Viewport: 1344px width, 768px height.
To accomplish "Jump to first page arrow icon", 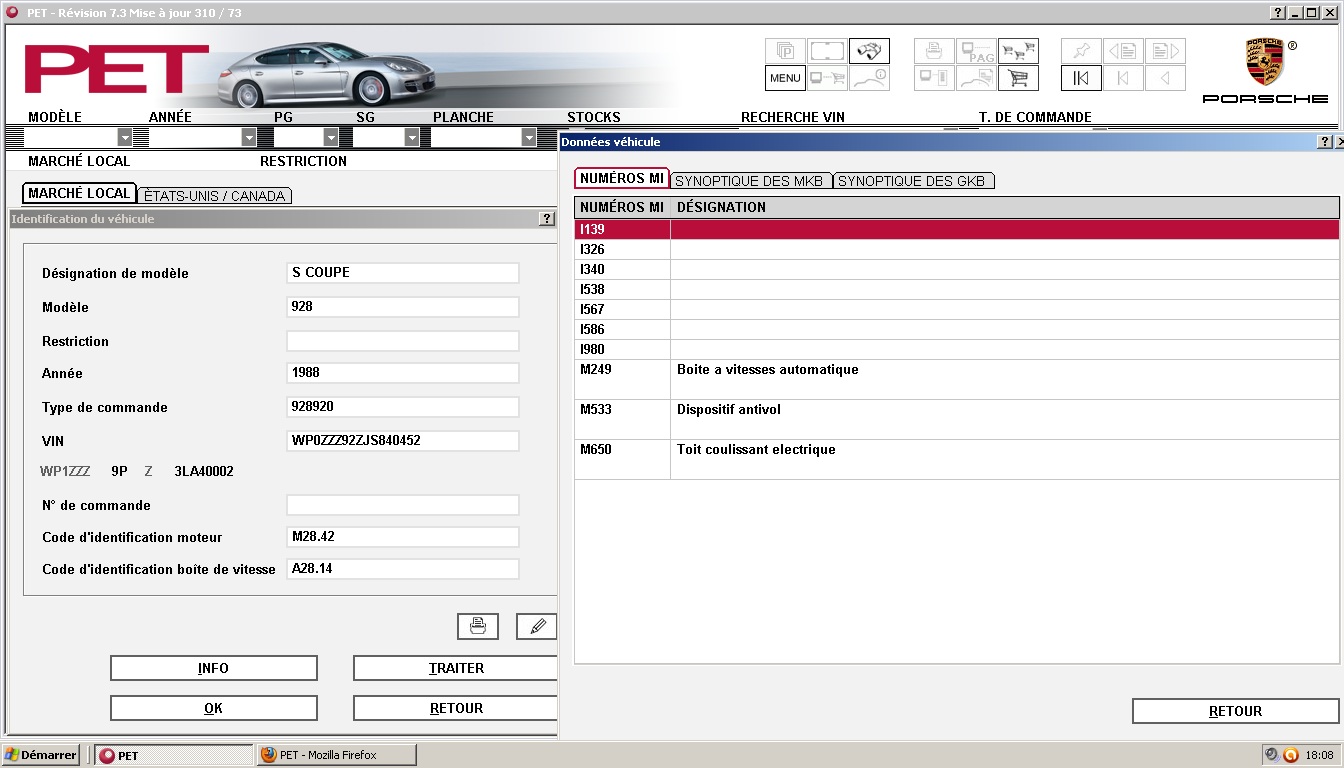I will (1081, 78).
